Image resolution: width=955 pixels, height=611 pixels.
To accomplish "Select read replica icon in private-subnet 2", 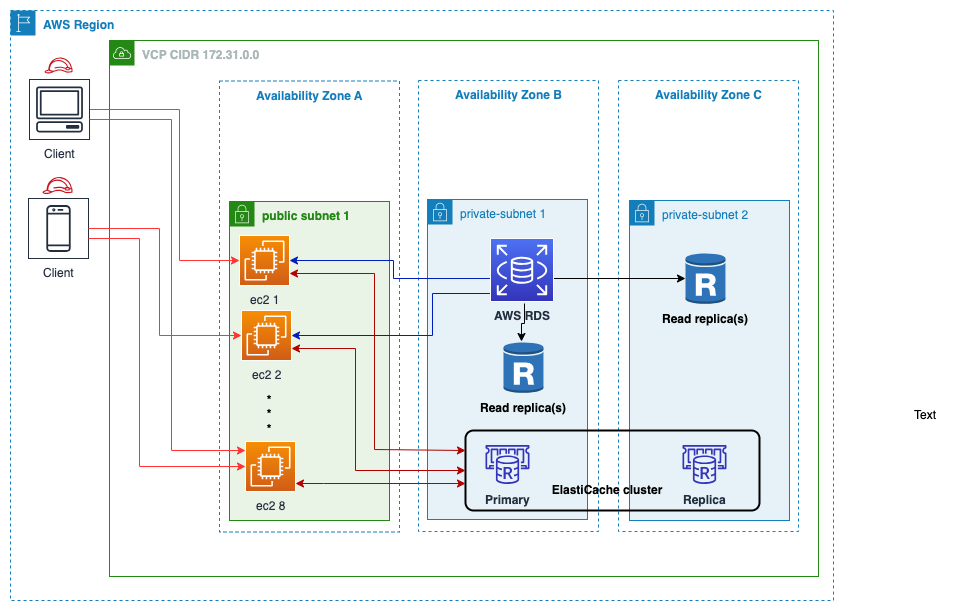I will point(705,278).
